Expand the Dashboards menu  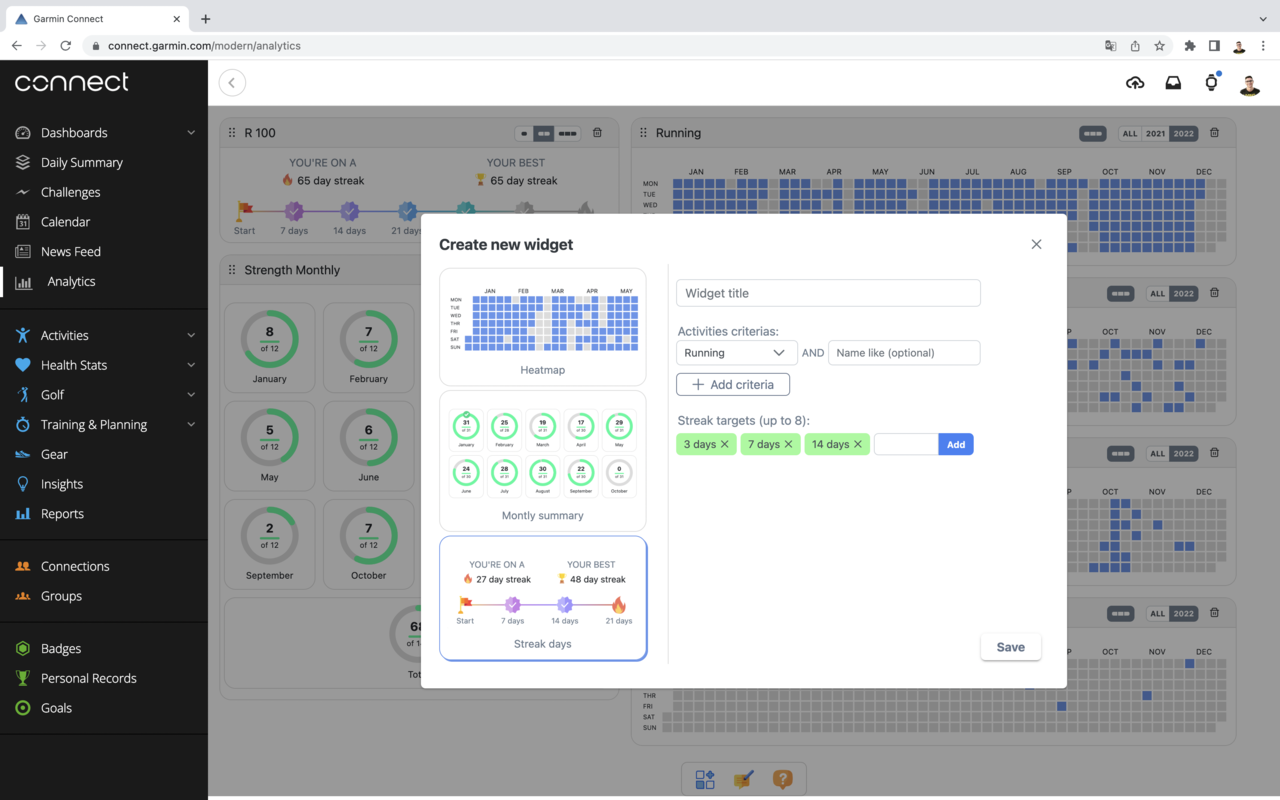tap(190, 133)
